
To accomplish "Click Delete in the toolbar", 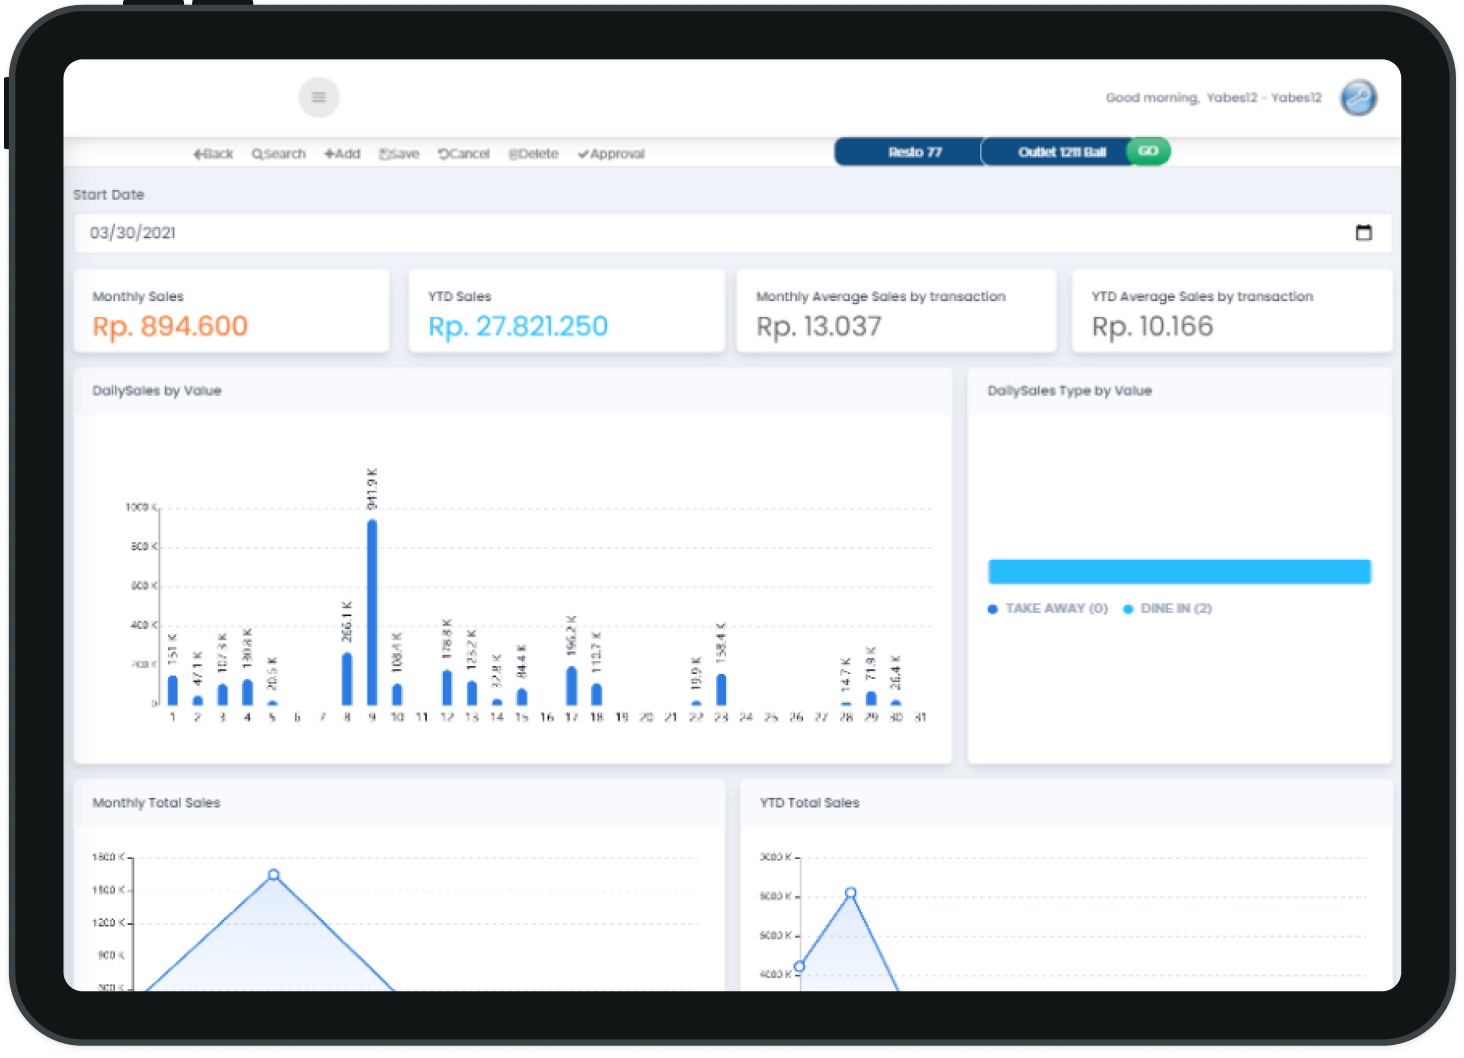I will tap(534, 154).
